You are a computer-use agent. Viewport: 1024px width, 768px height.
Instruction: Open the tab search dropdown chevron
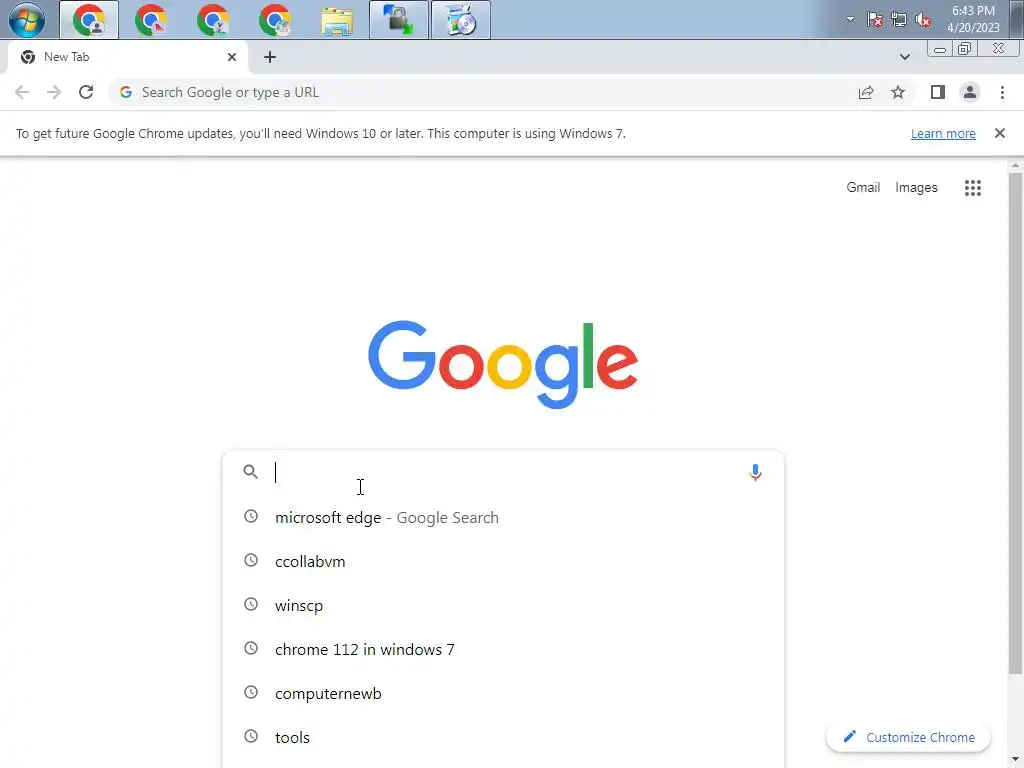904,57
